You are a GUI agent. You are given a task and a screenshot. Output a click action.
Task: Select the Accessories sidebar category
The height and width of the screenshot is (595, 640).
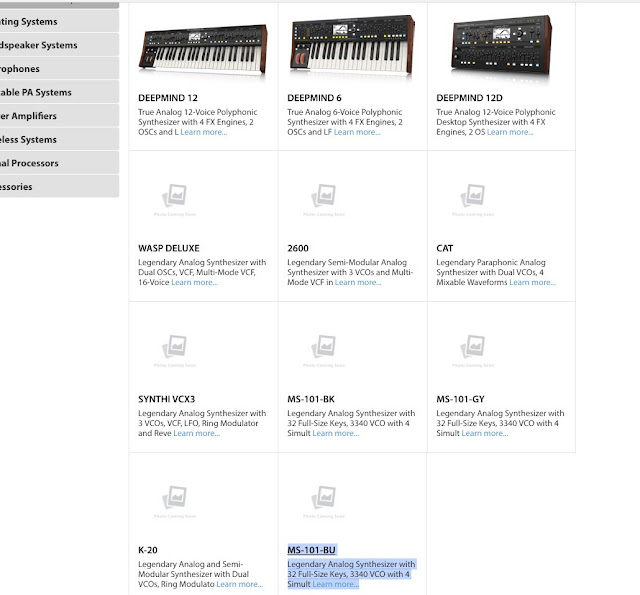(x=60, y=186)
